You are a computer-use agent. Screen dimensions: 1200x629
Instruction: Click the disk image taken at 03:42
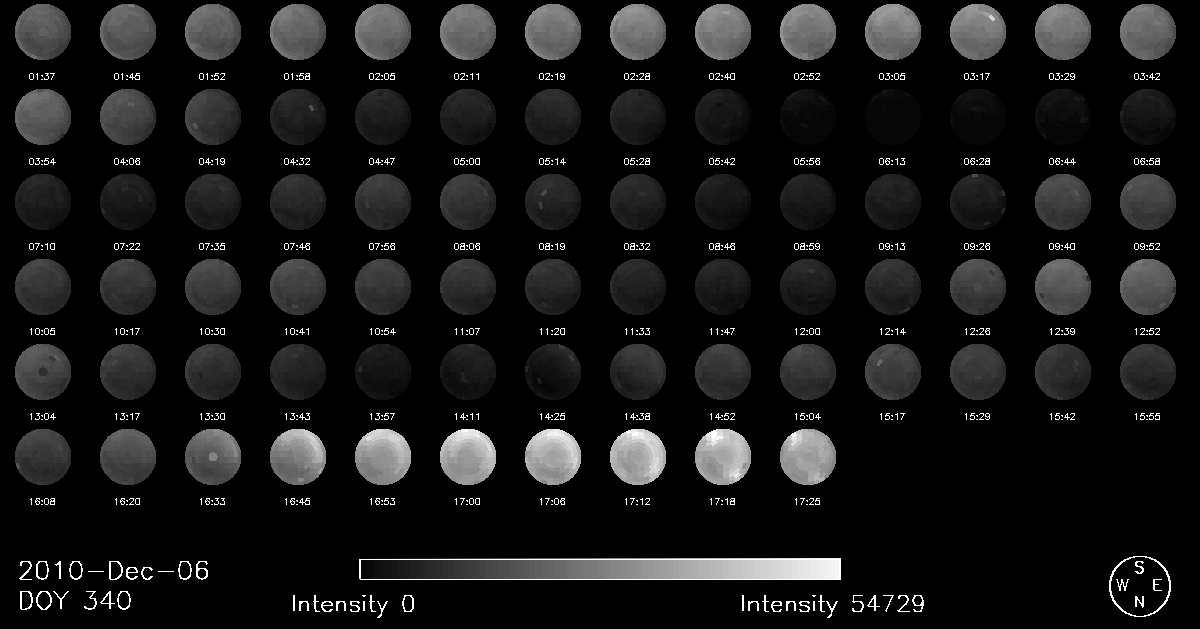coord(1148,31)
